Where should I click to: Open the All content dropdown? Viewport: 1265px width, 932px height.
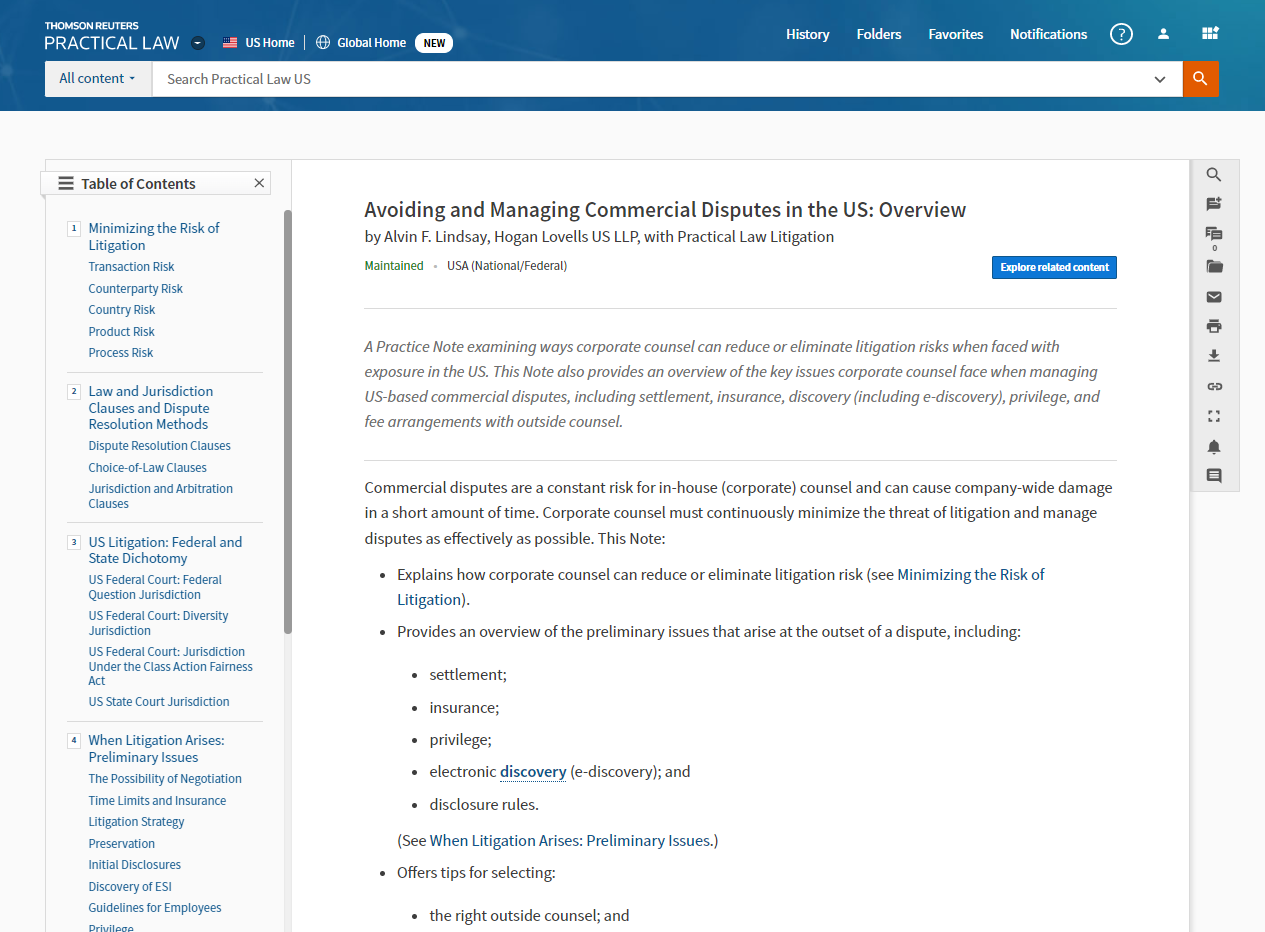(x=97, y=79)
